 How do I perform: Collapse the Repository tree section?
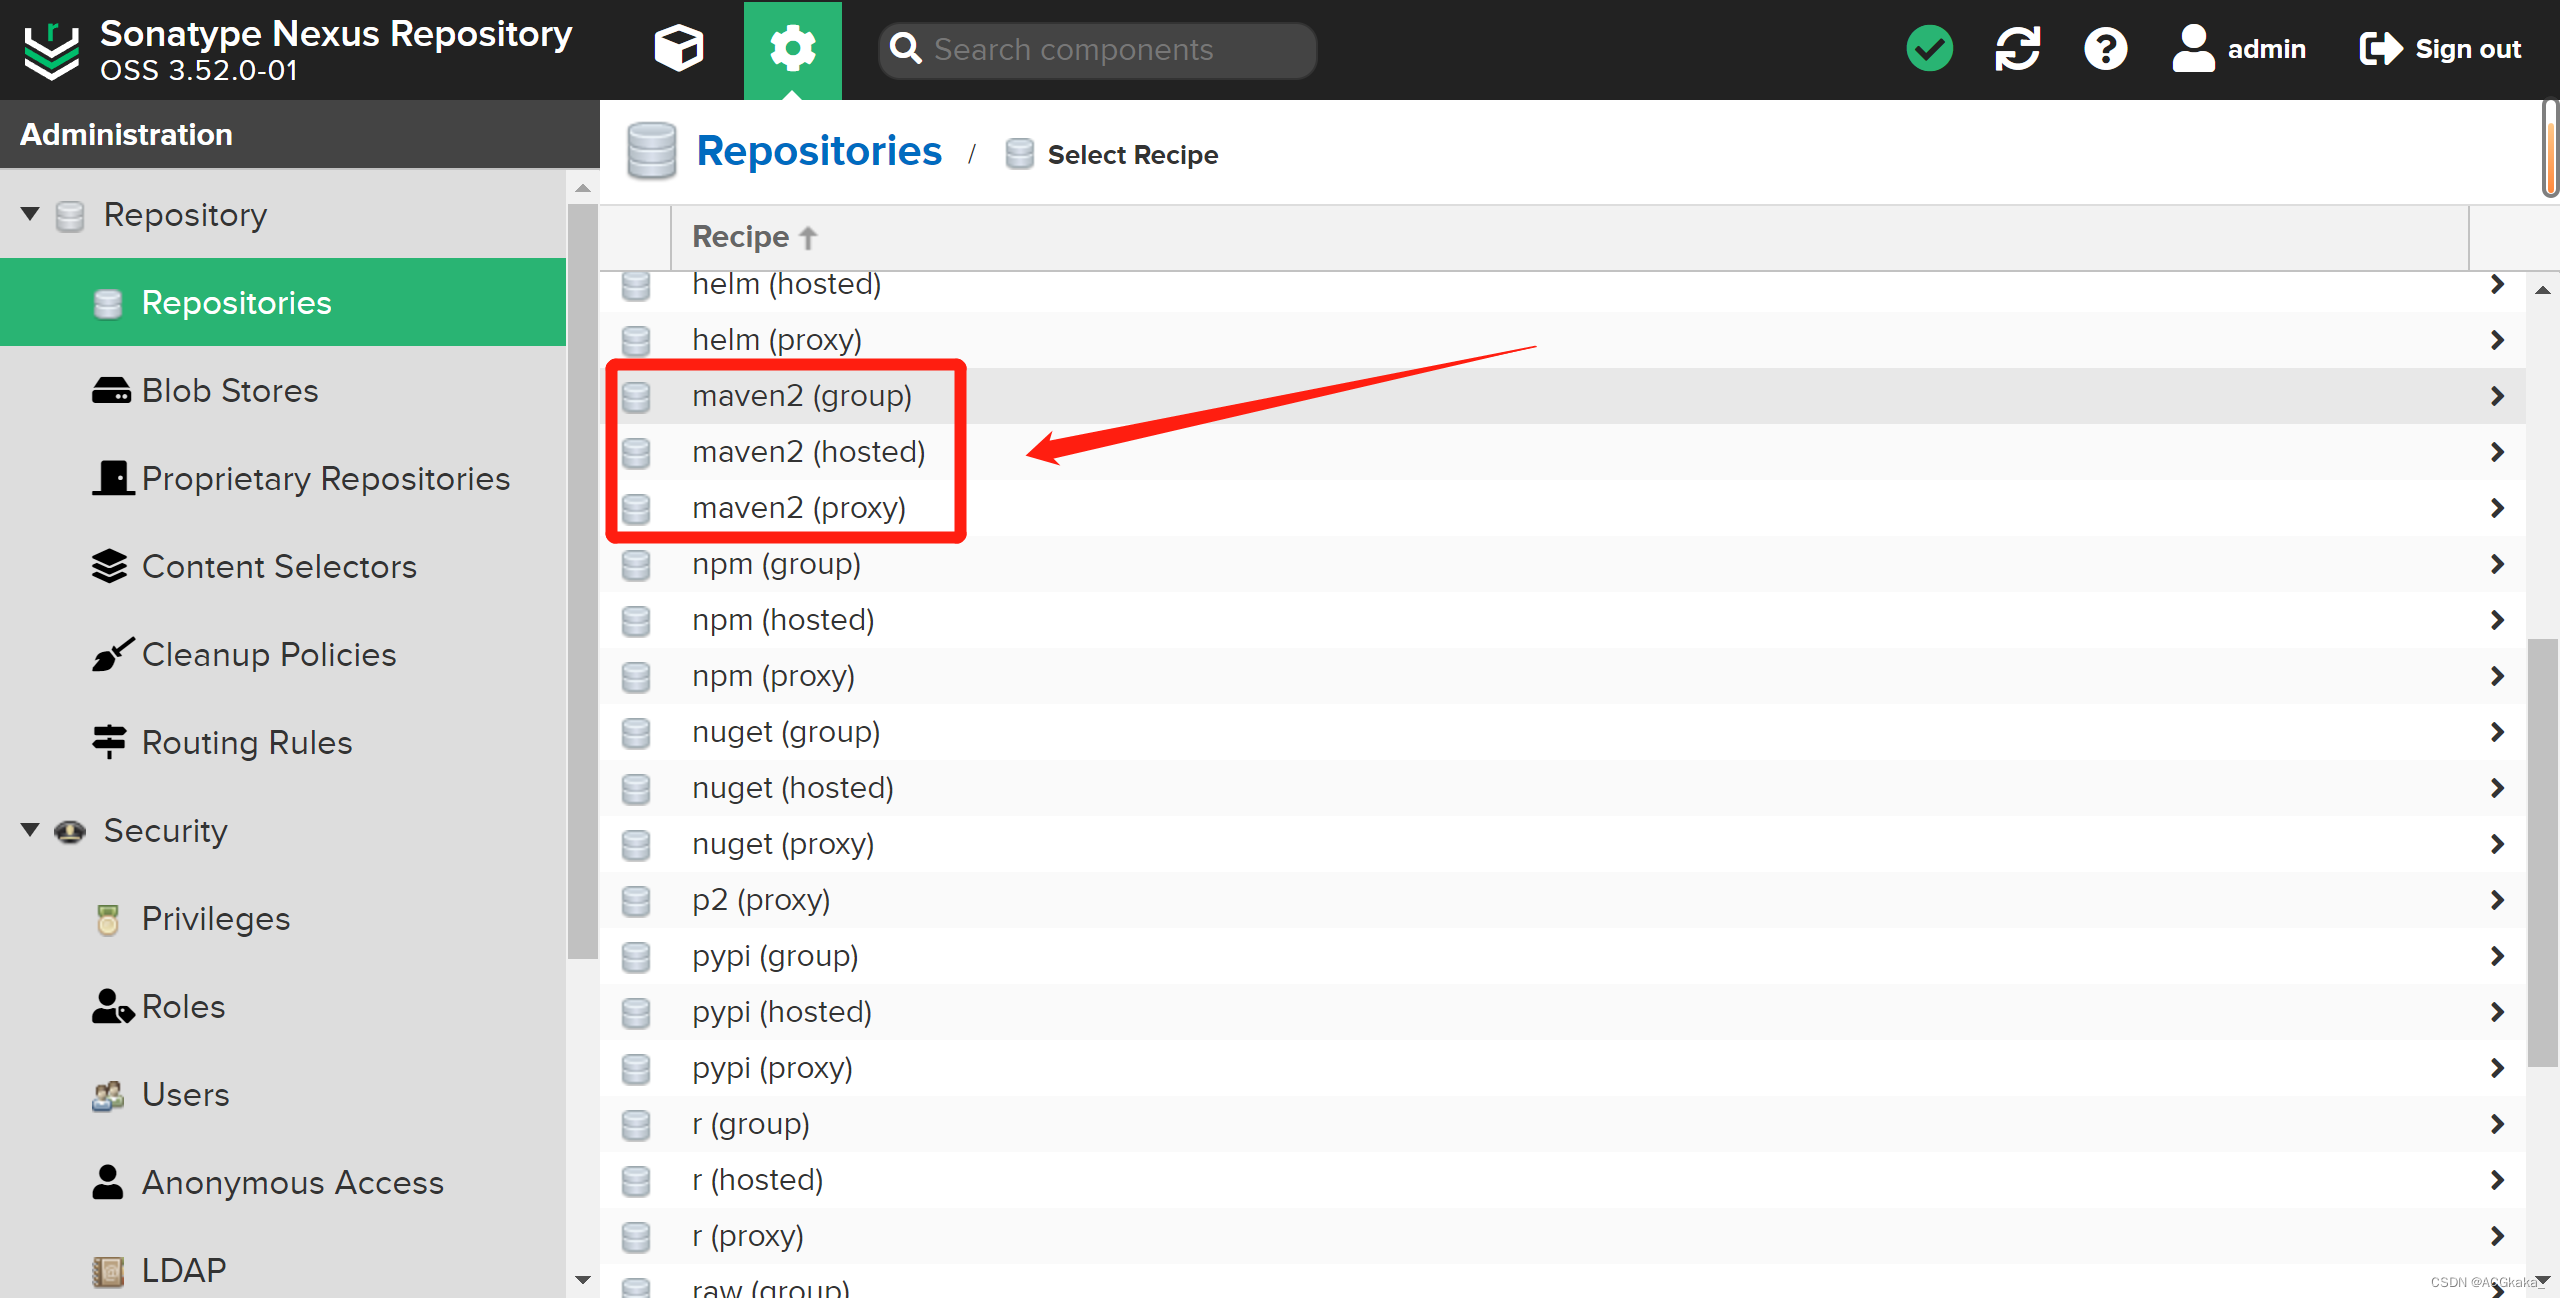point(30,214)
